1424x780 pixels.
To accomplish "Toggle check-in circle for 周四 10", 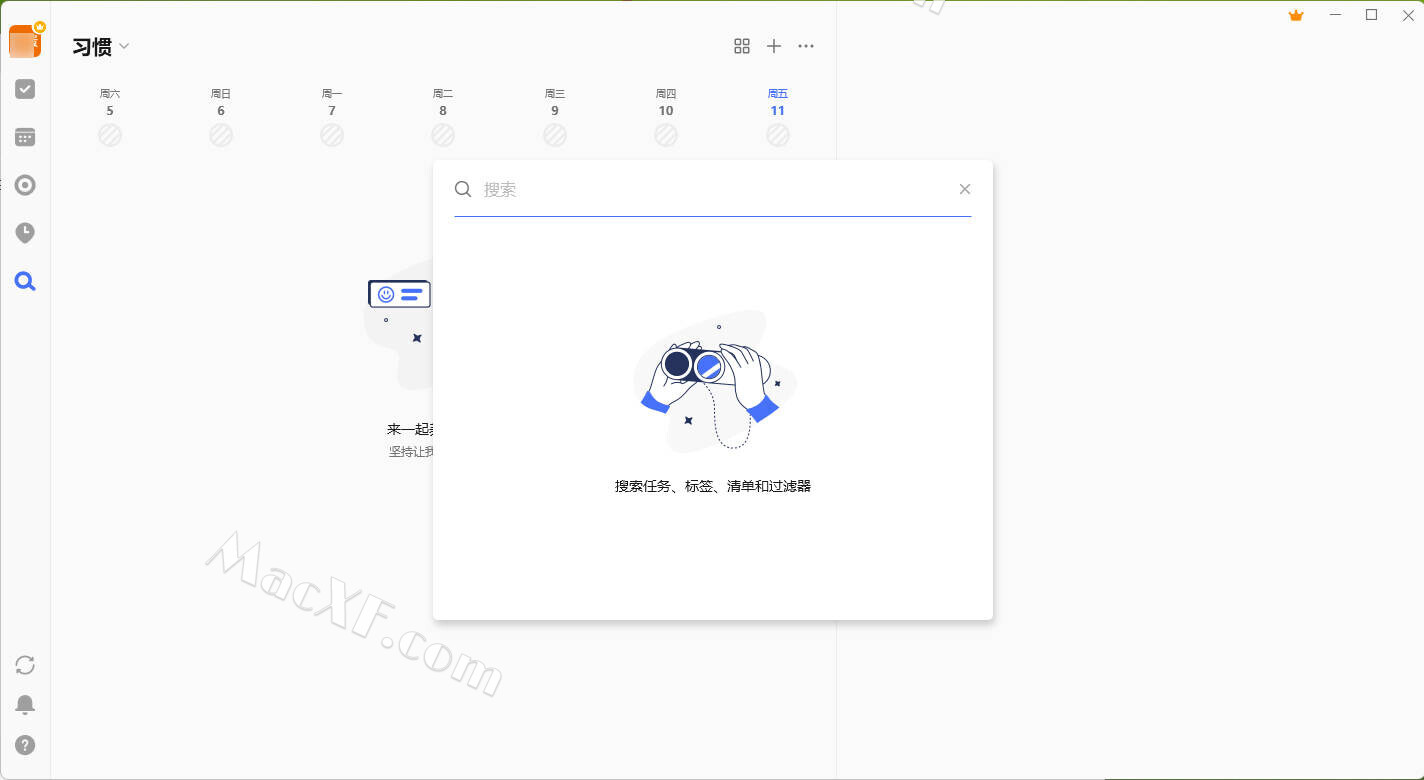I will 666,135.
